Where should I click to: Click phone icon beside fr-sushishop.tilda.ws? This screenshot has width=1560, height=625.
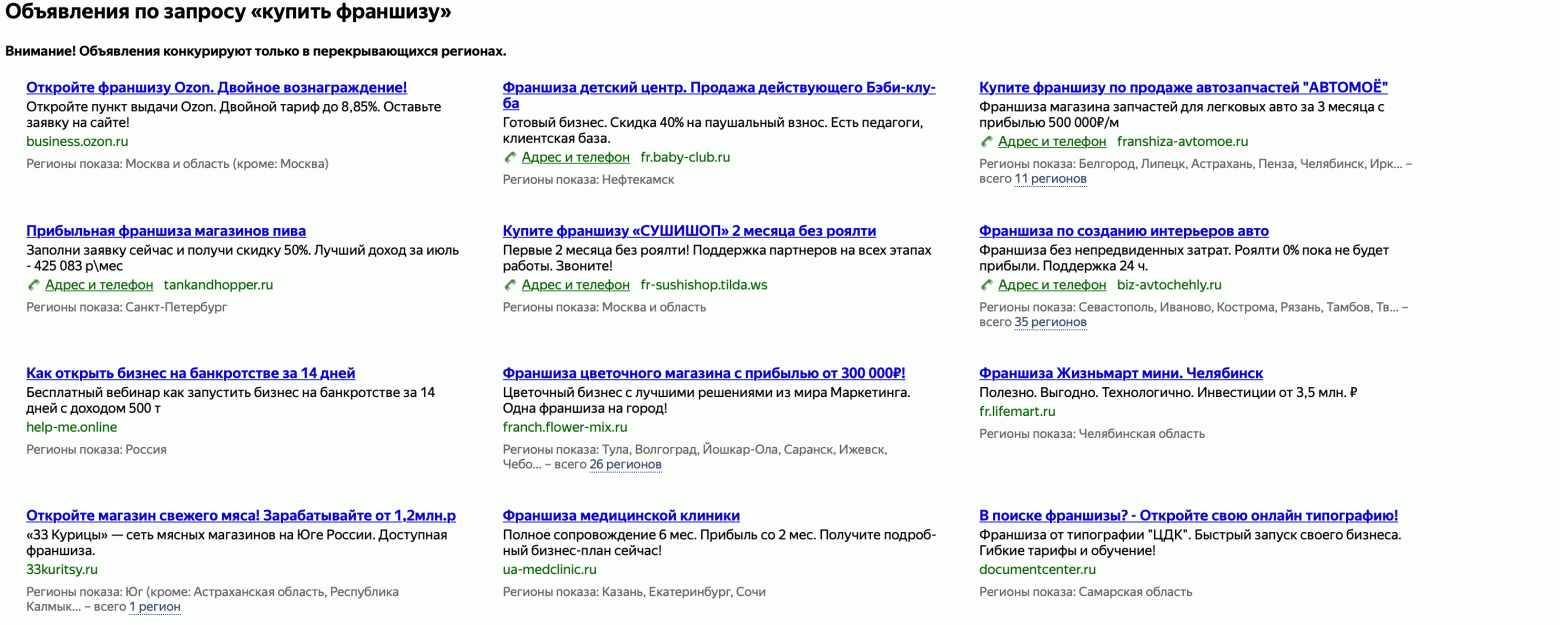tap(510, 285)
